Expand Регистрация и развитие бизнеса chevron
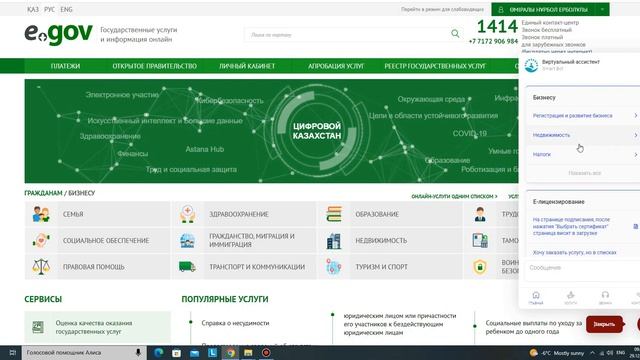The image size is (640, 360). tap(636, 116)
